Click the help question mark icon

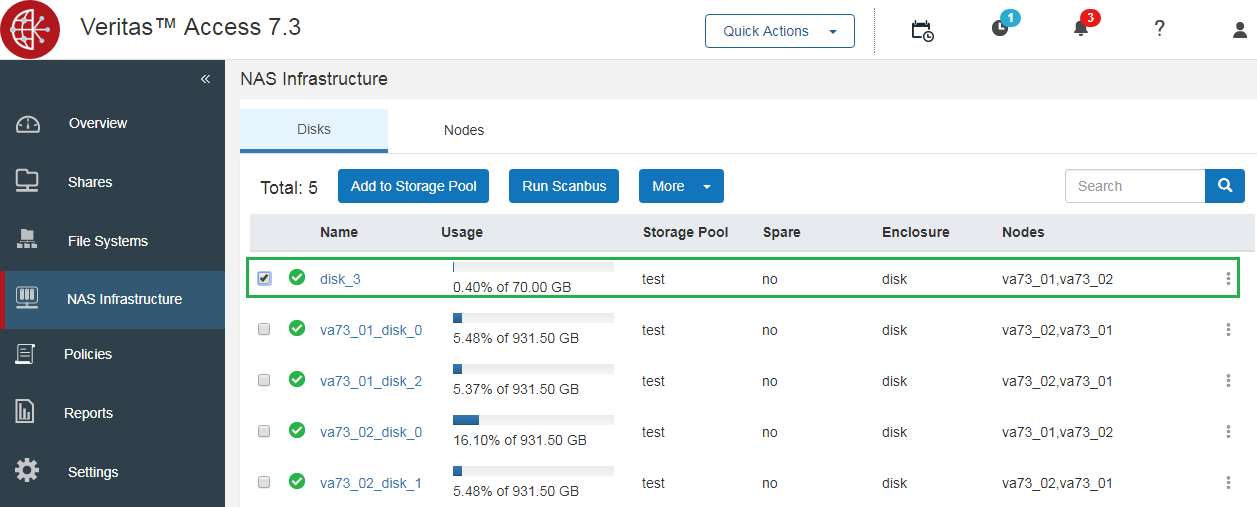click(1160, 29)
